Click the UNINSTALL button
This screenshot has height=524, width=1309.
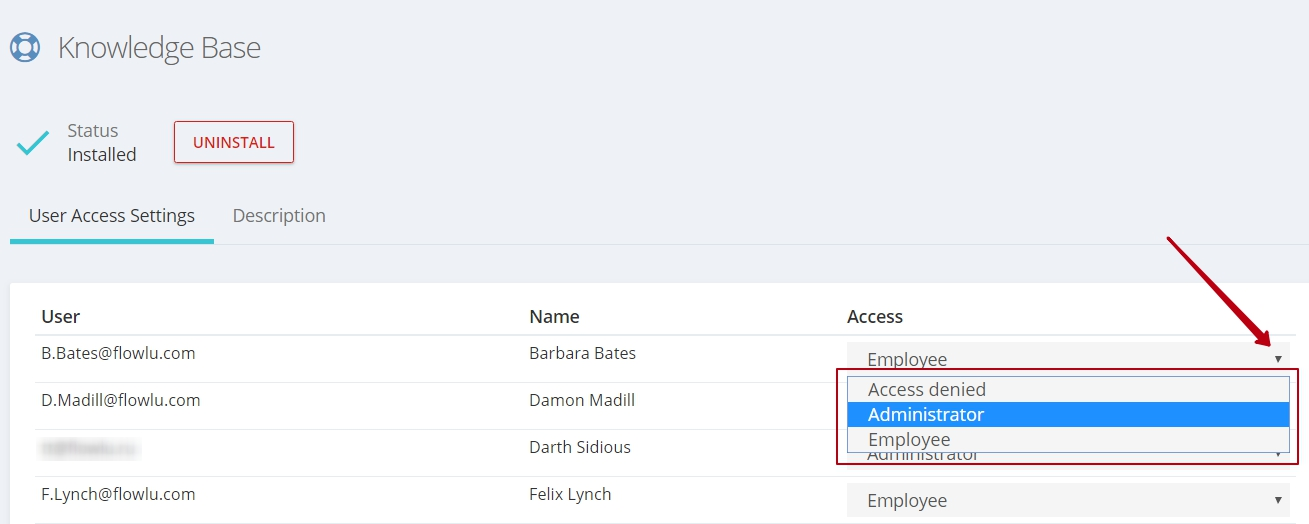[234, 142]
